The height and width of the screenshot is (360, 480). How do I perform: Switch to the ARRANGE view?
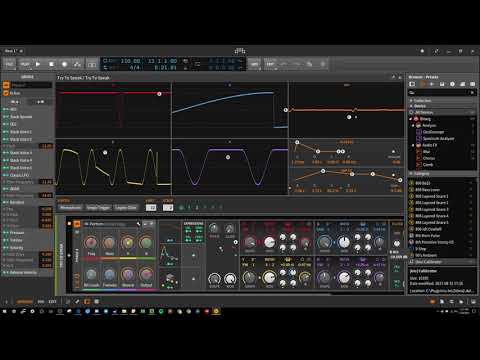pos(25,302)
